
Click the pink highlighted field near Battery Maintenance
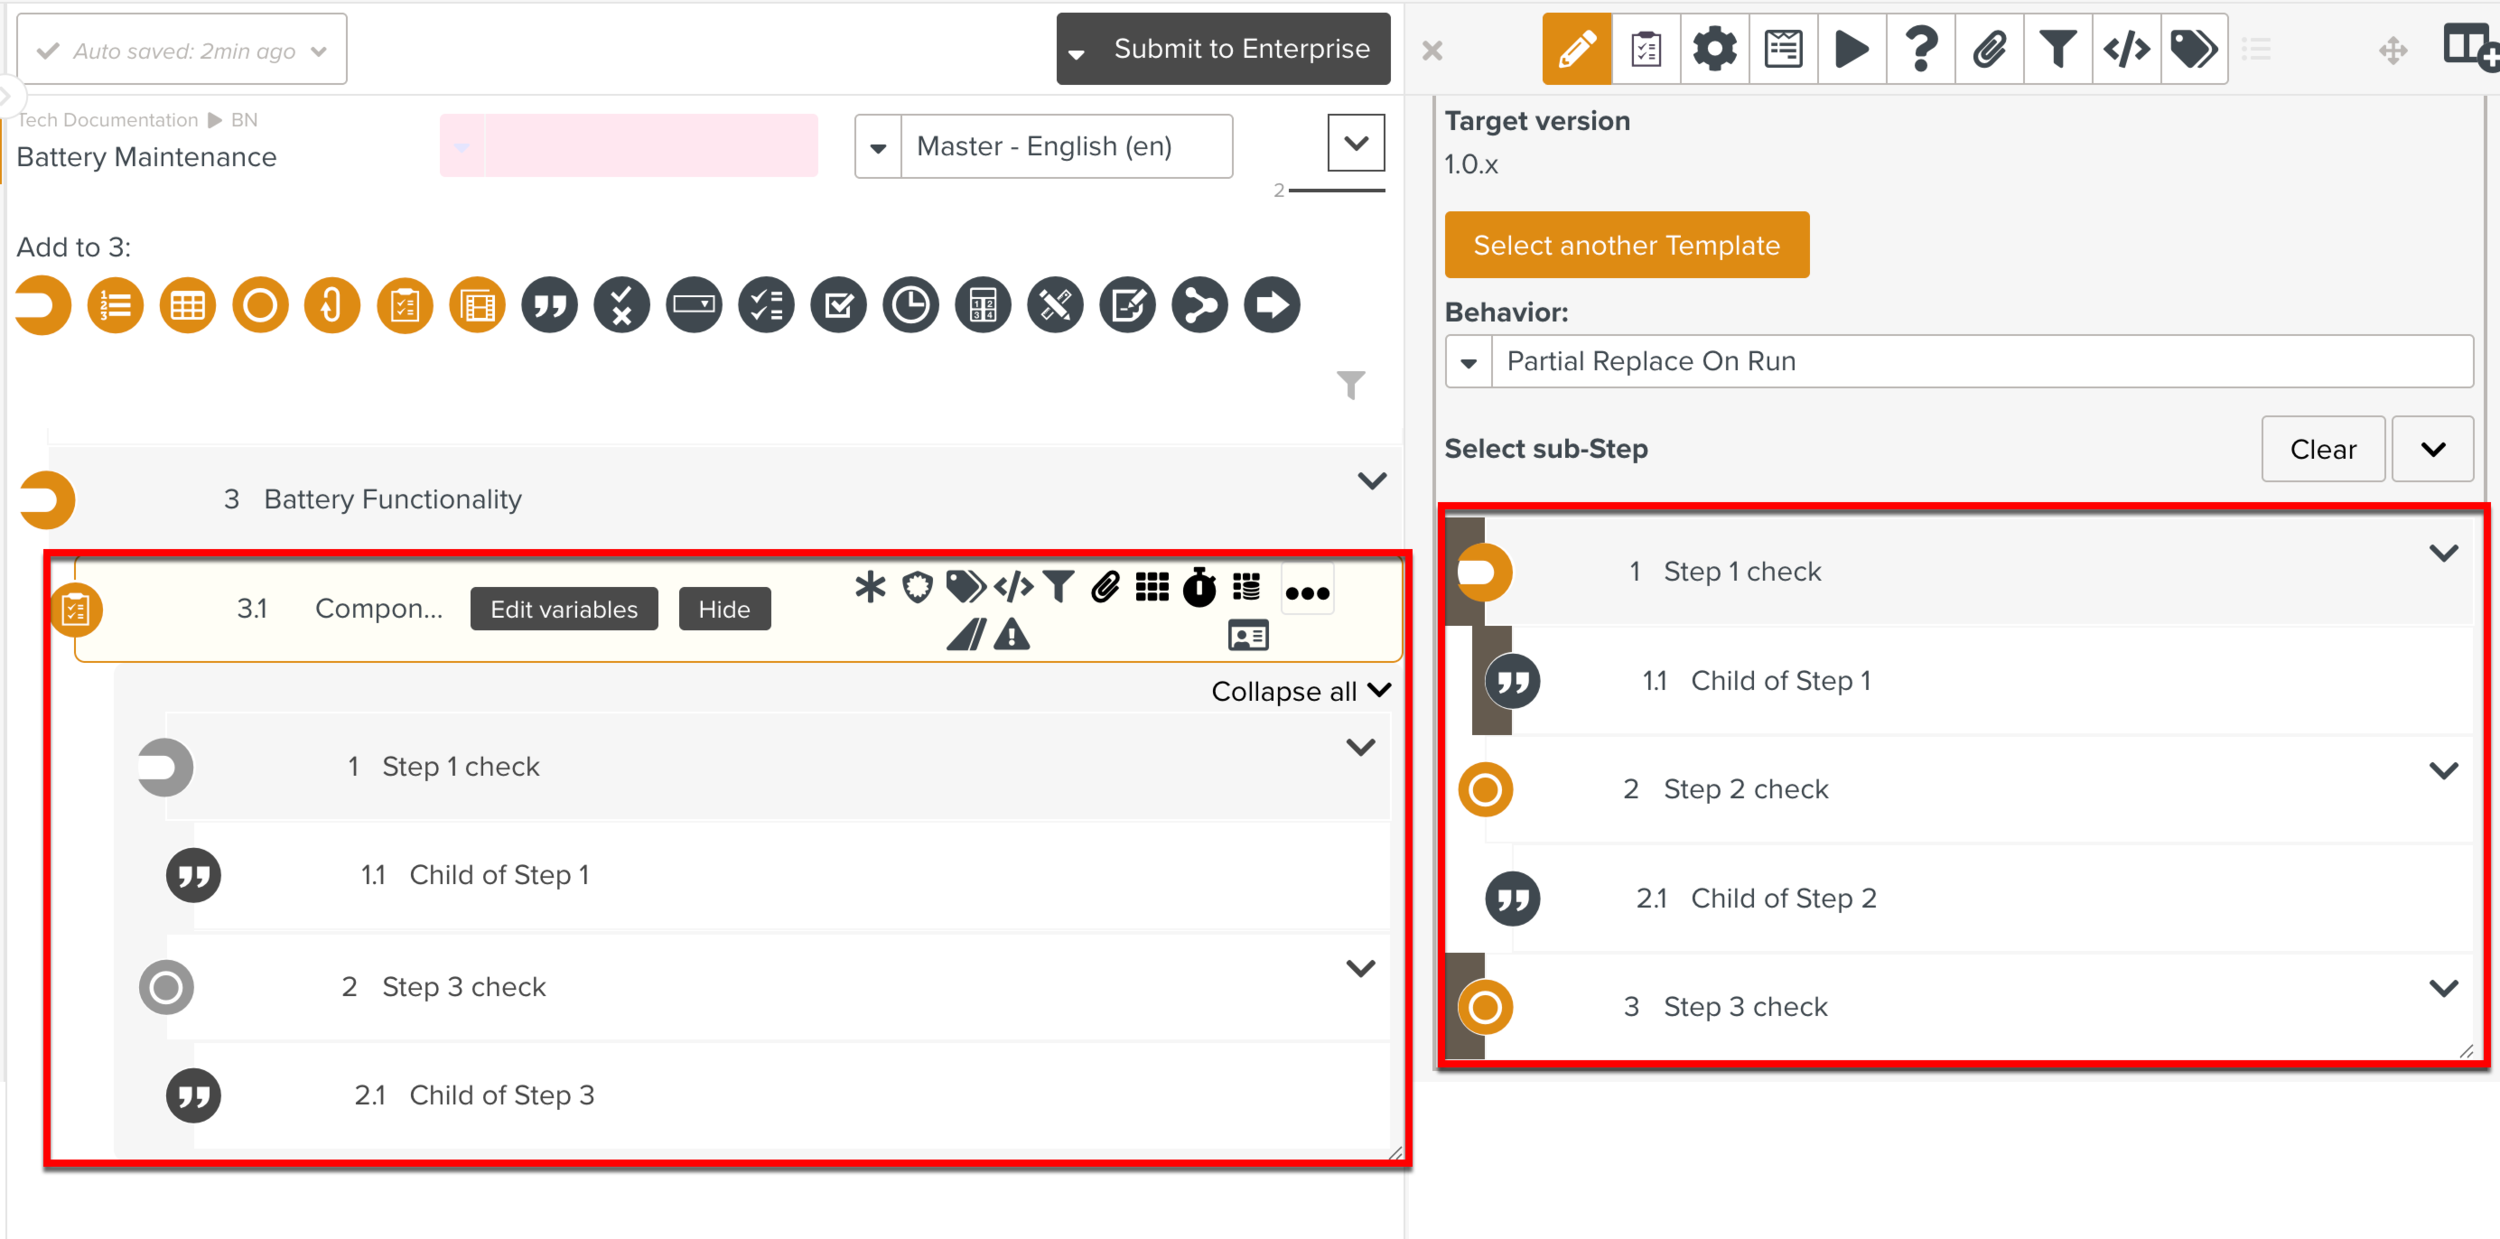coord(628,145)
